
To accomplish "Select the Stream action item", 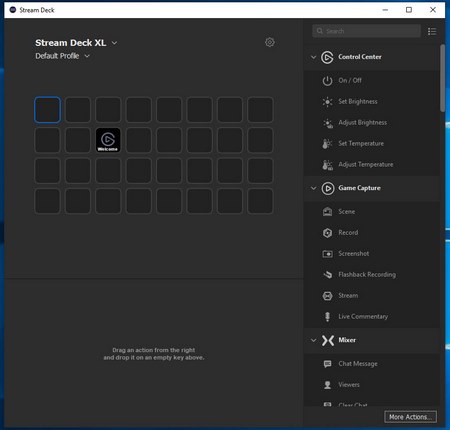I will pos(372,296).
